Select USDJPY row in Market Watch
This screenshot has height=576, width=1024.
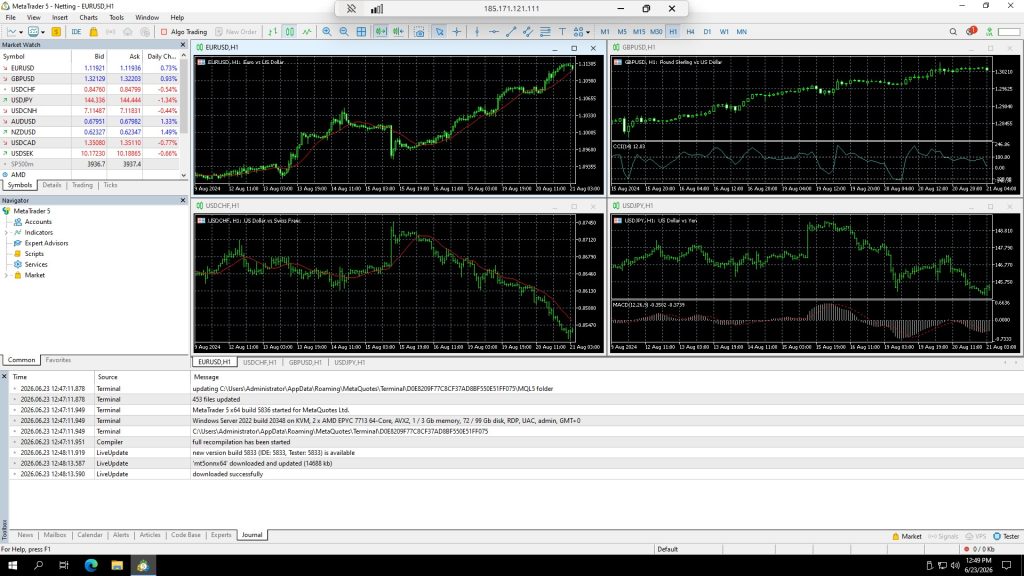pos(89,100)
